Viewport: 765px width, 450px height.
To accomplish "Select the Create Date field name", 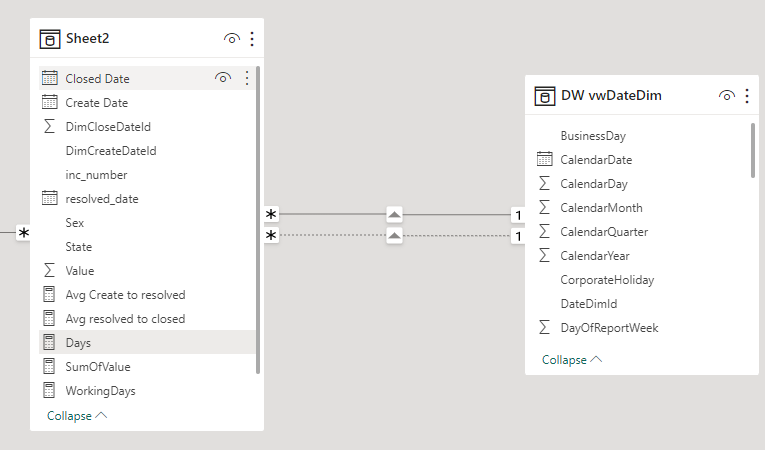I will [x=97, y=102].
